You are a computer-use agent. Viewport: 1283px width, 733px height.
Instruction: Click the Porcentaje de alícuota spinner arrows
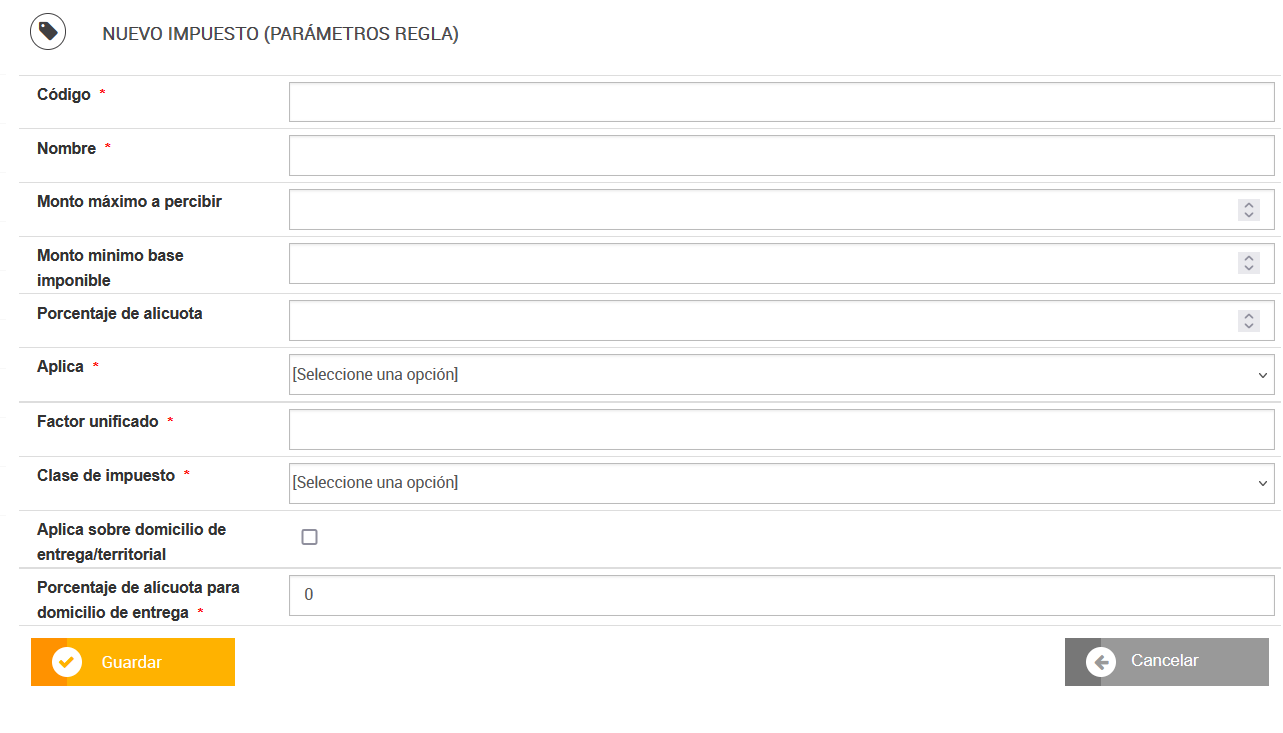[1248, 321]
